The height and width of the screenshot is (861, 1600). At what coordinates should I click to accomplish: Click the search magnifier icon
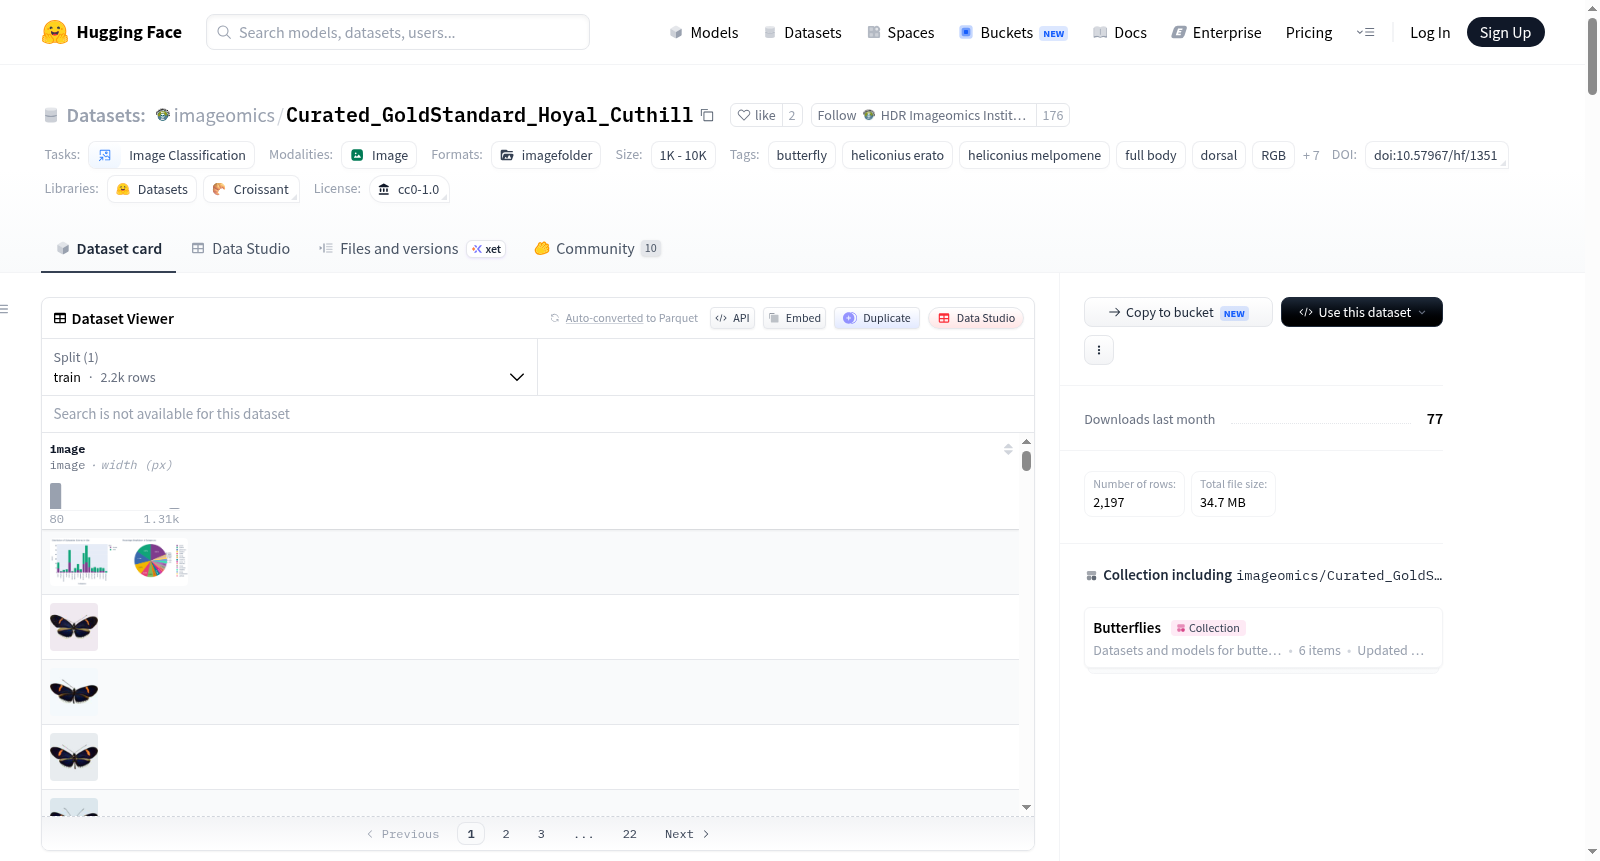coord(224,32)
